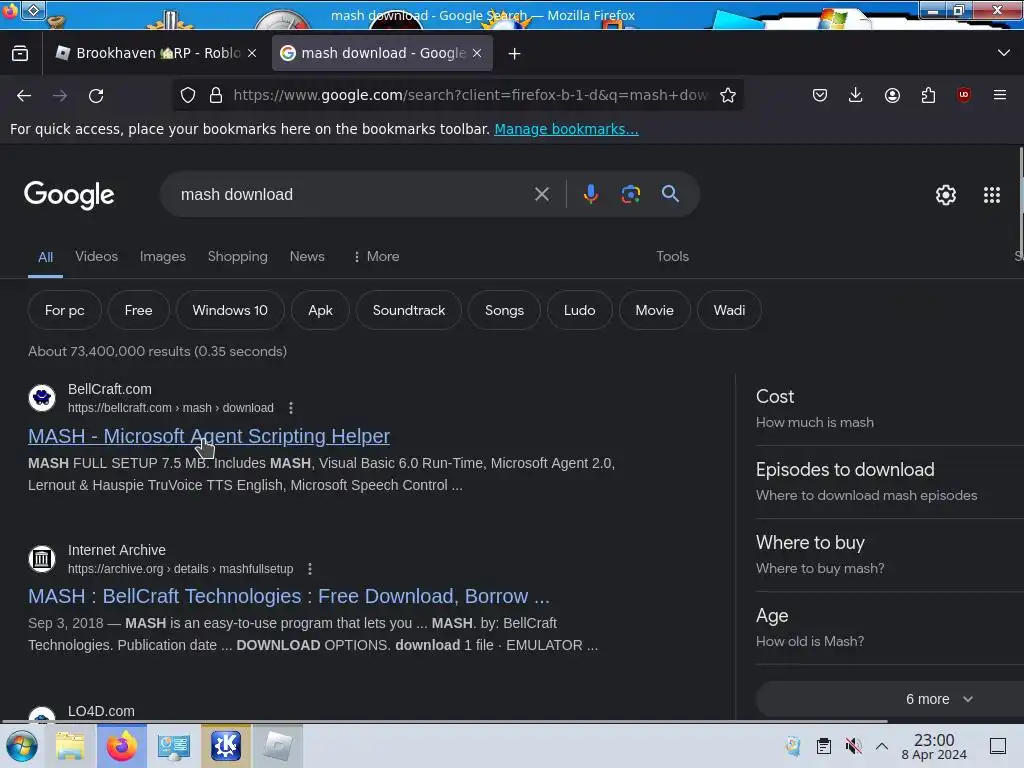Open the Firefox hamburger menu
The width and height of the screenshot is (1024, 768).
(1000, 95)
